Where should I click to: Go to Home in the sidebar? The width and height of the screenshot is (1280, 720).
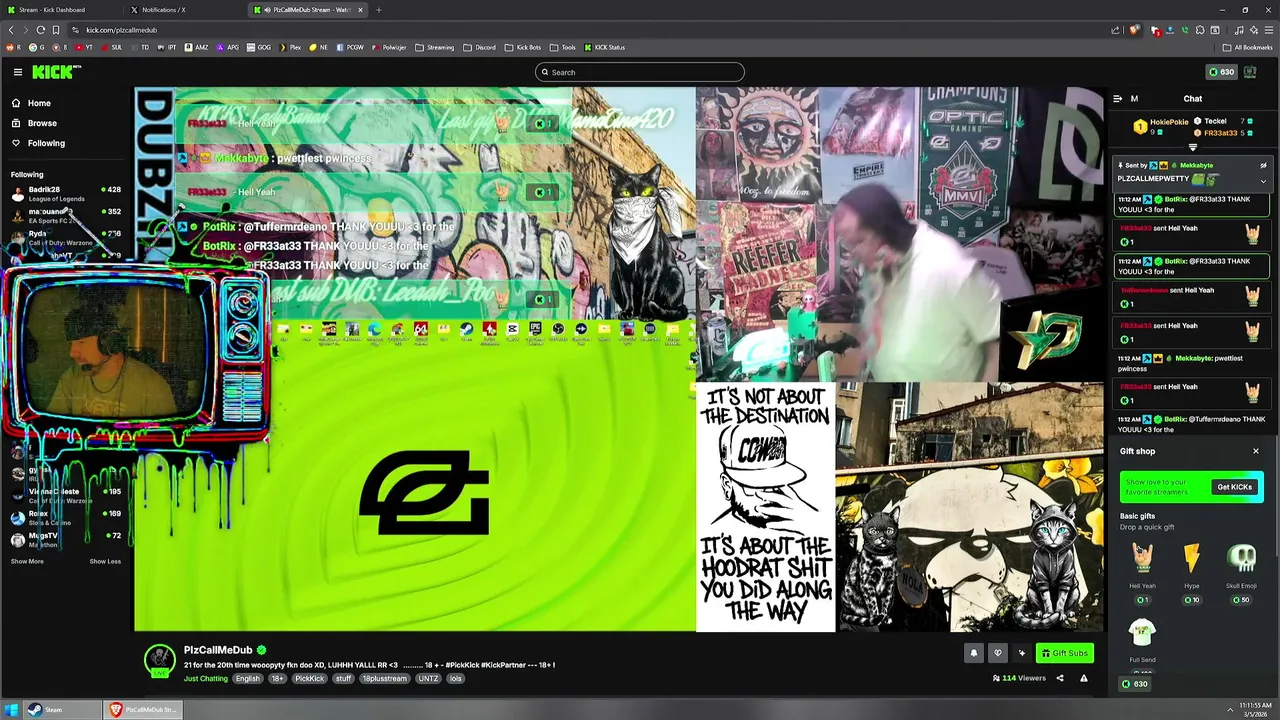point(39,103)
